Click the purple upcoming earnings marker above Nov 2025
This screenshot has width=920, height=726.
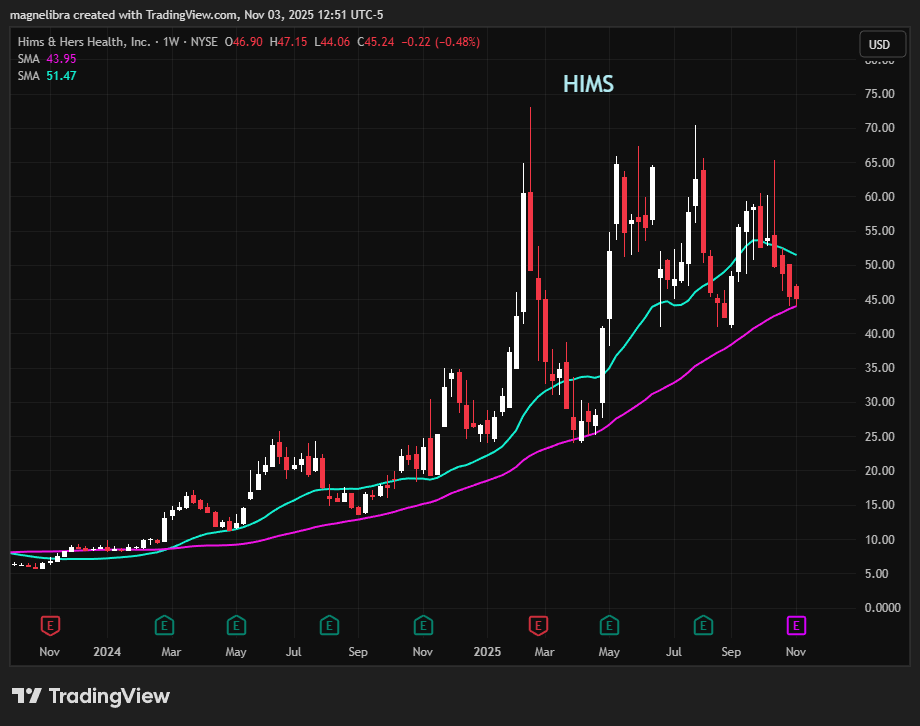point(796,626)
